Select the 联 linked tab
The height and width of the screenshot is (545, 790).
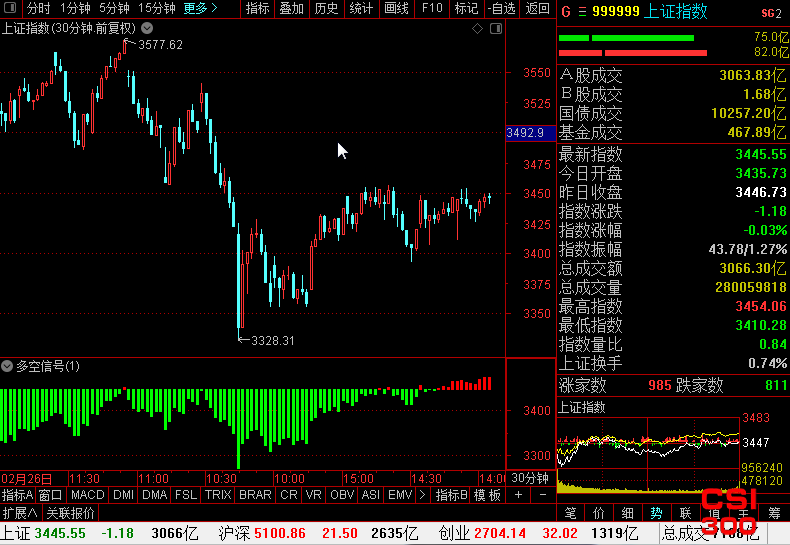[x=685, y=513]
